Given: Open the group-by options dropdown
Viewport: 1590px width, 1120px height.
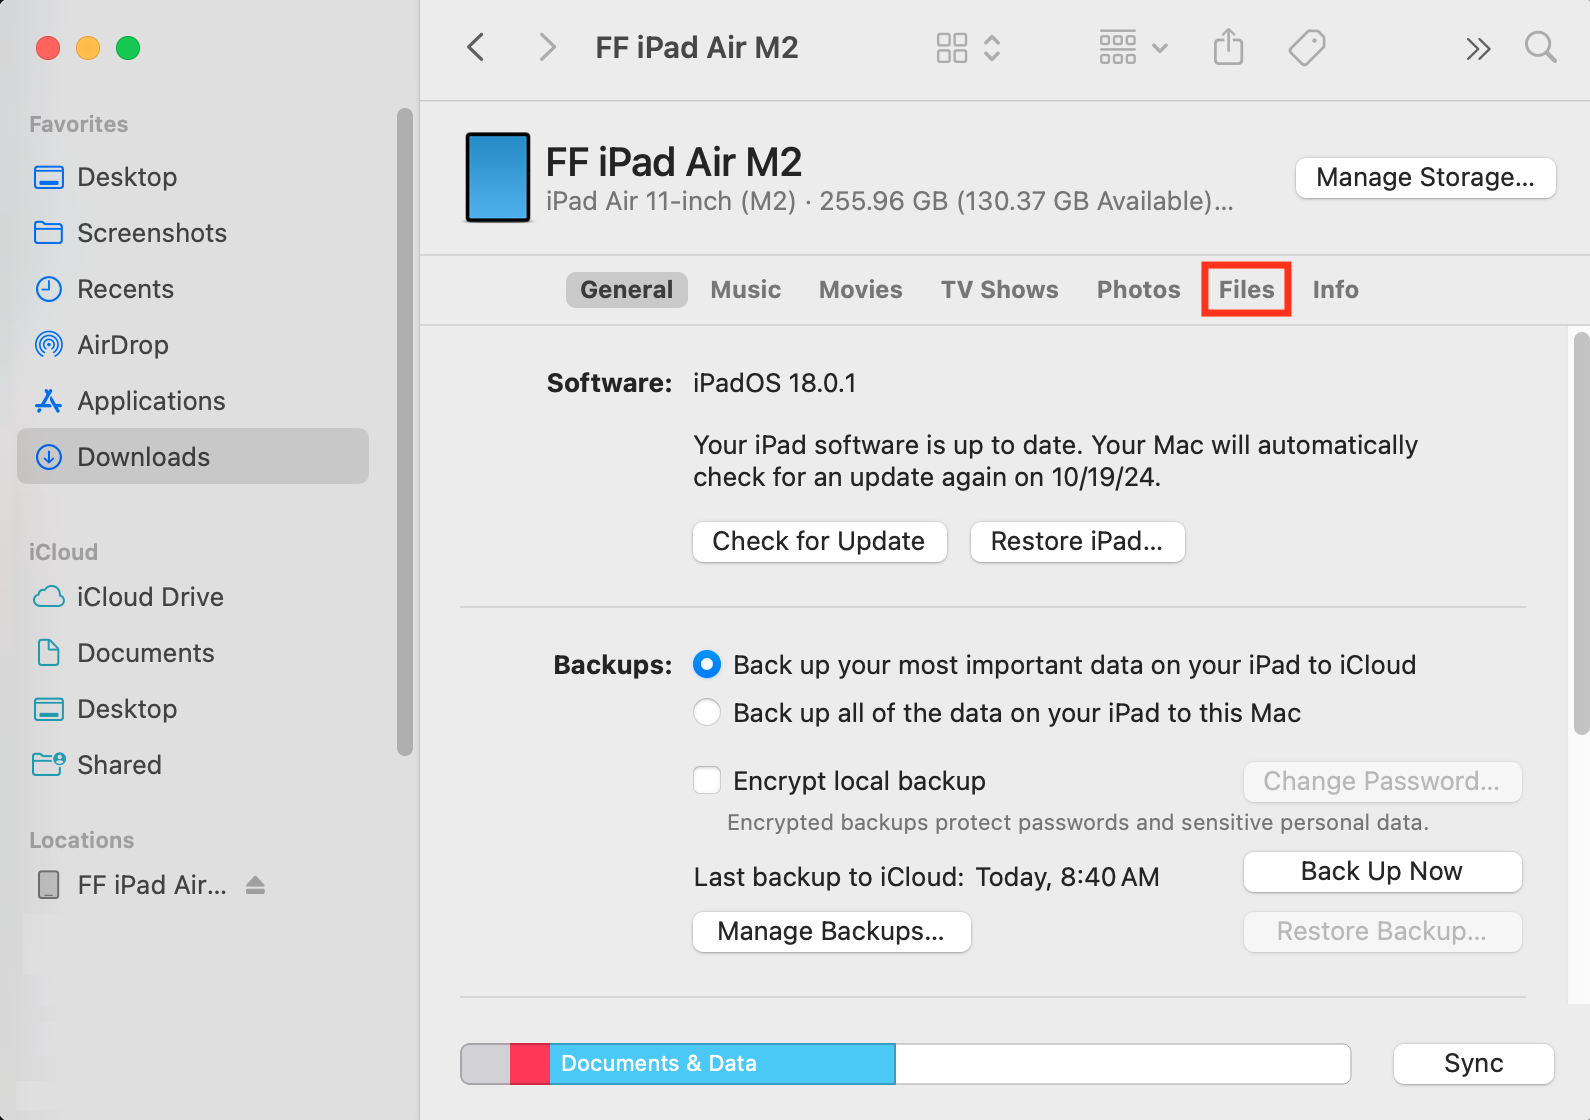Looking at the screenshot, I should click(1133, 47).
